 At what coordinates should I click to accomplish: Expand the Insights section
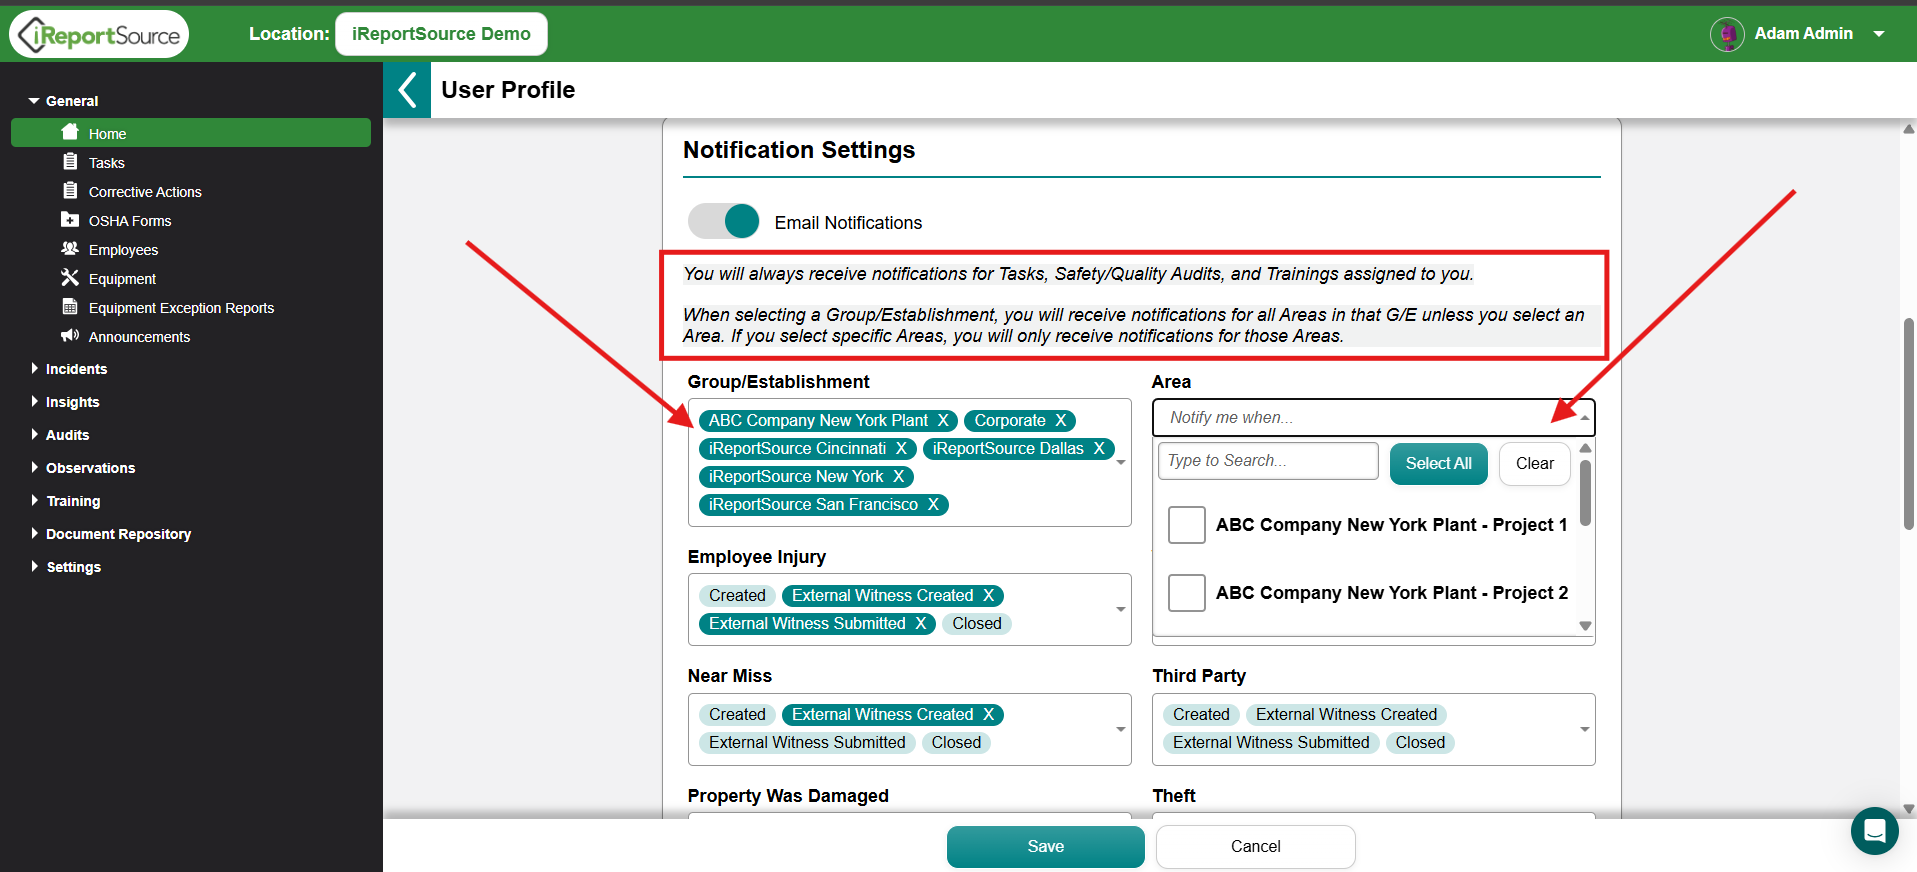tap(35, 401)
